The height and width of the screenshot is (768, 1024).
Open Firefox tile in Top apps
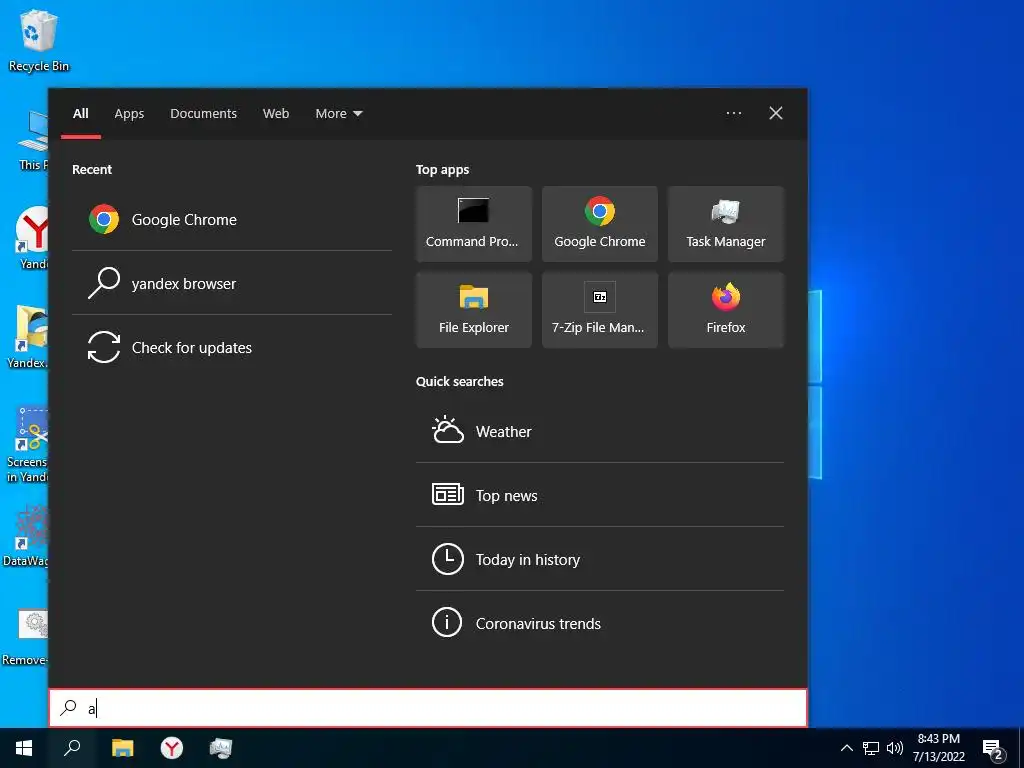726,310
